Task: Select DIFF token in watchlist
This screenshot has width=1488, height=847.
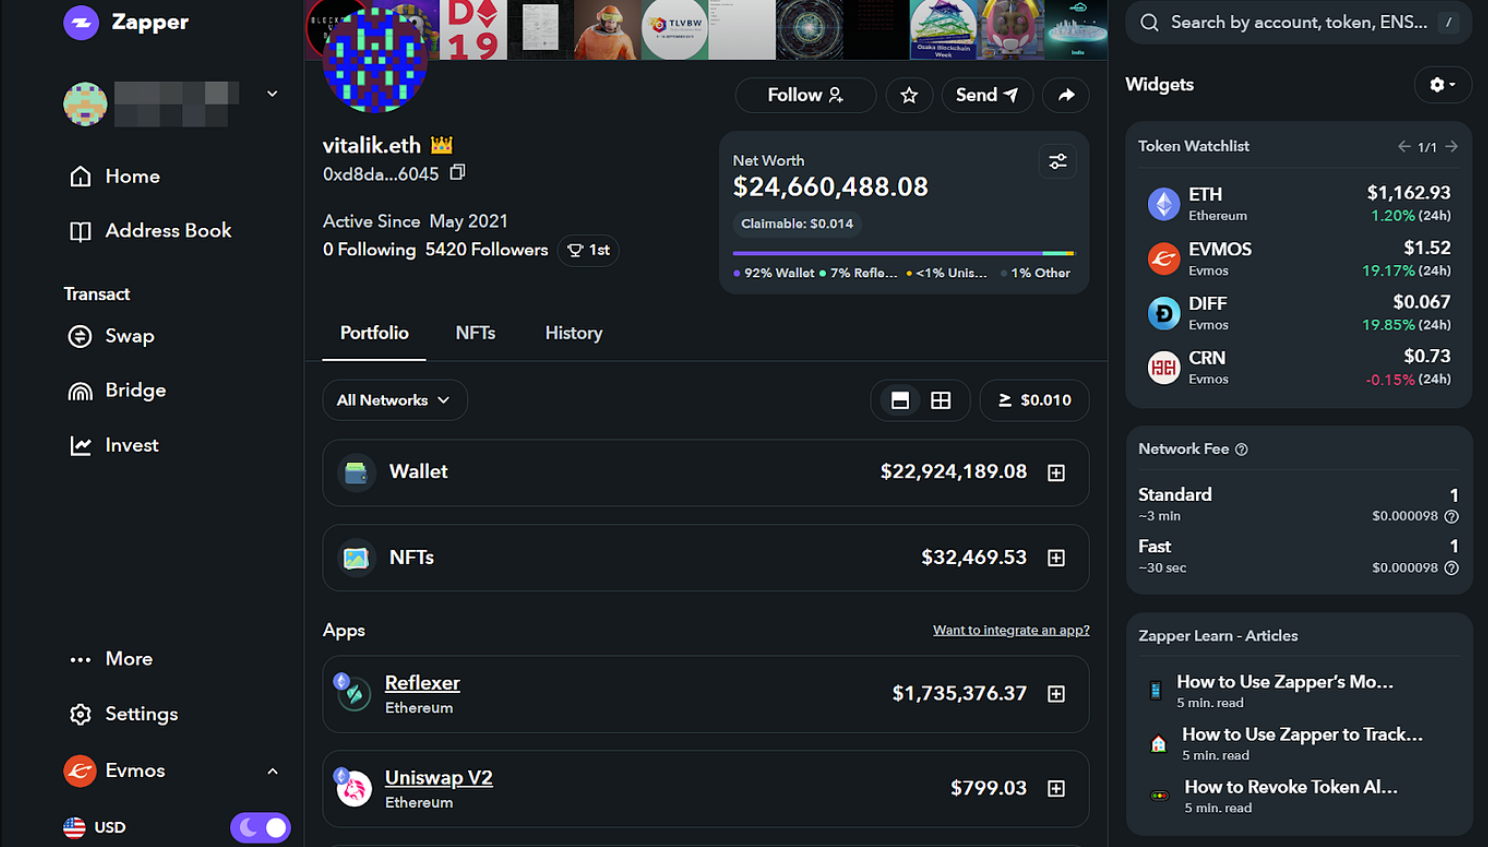Action: (1298, 312)
